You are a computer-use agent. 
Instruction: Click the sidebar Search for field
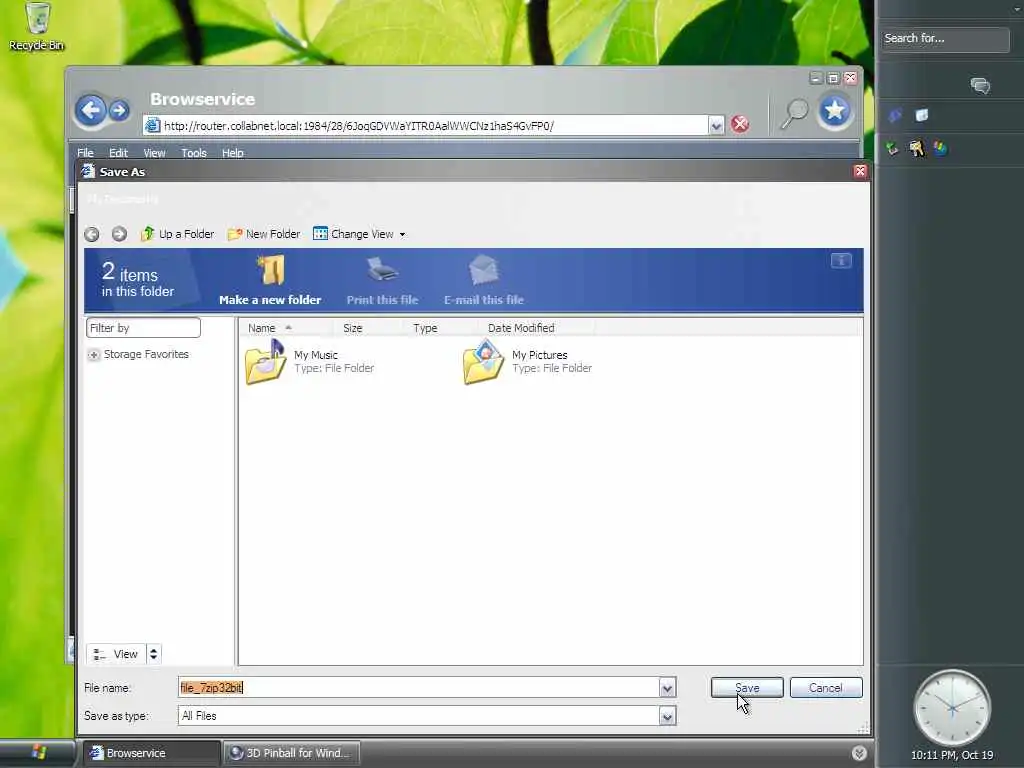point(945,39)
